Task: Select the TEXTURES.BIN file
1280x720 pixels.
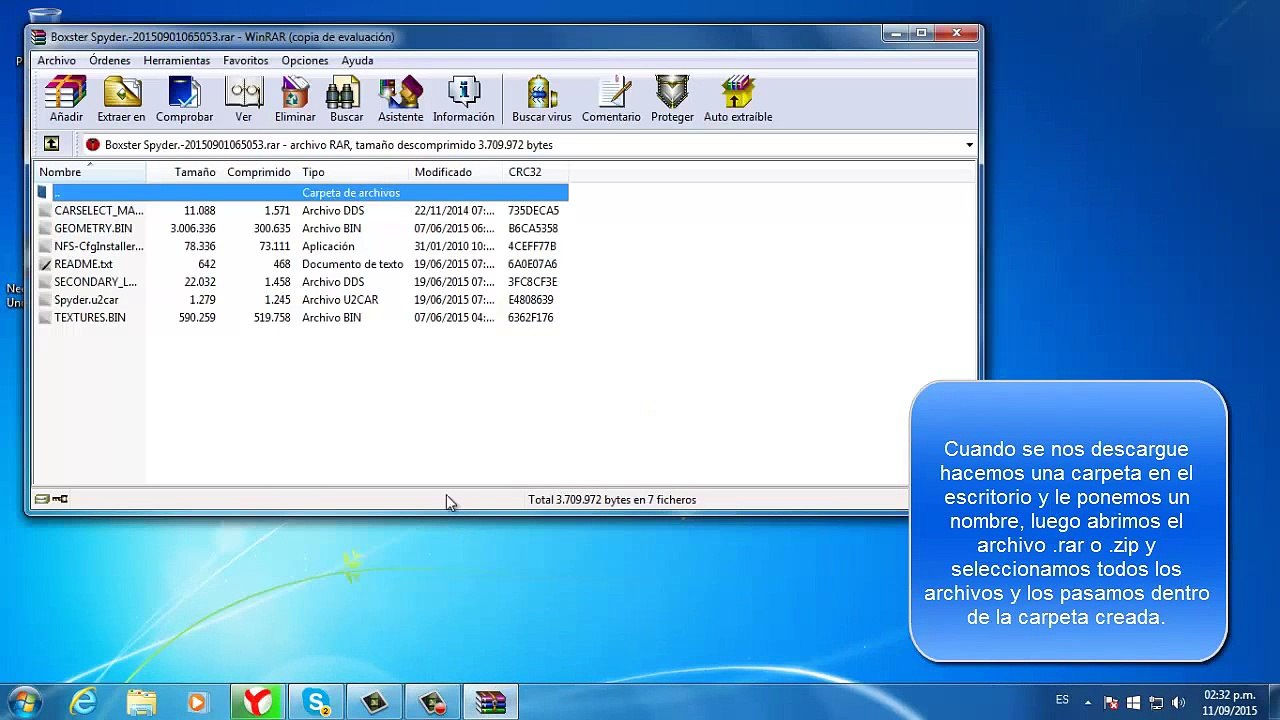Action: coord(90,318)
